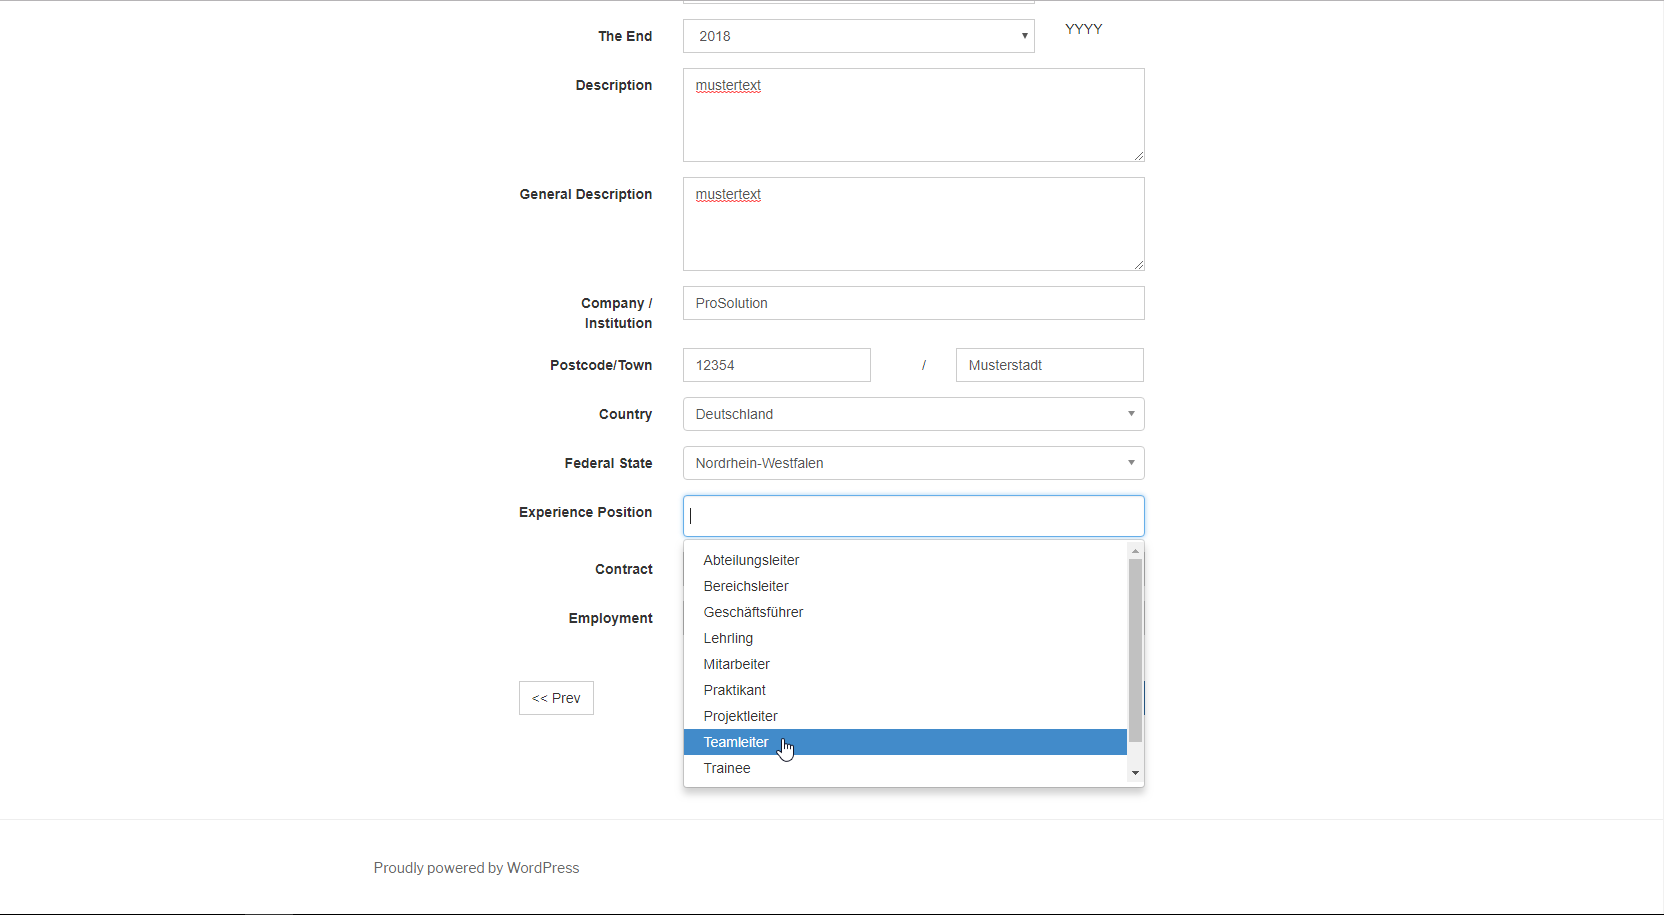Click the Postcode/Town label

[x=601, y=365]
